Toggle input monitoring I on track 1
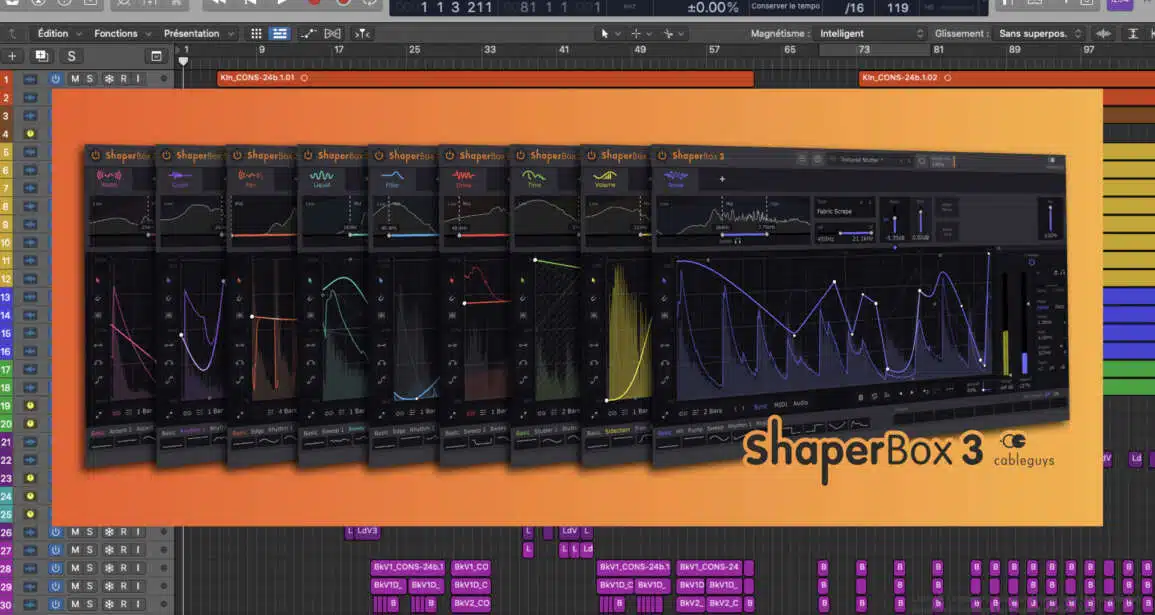This screenshot has height=615, width=1155. (x=138, y=79)
